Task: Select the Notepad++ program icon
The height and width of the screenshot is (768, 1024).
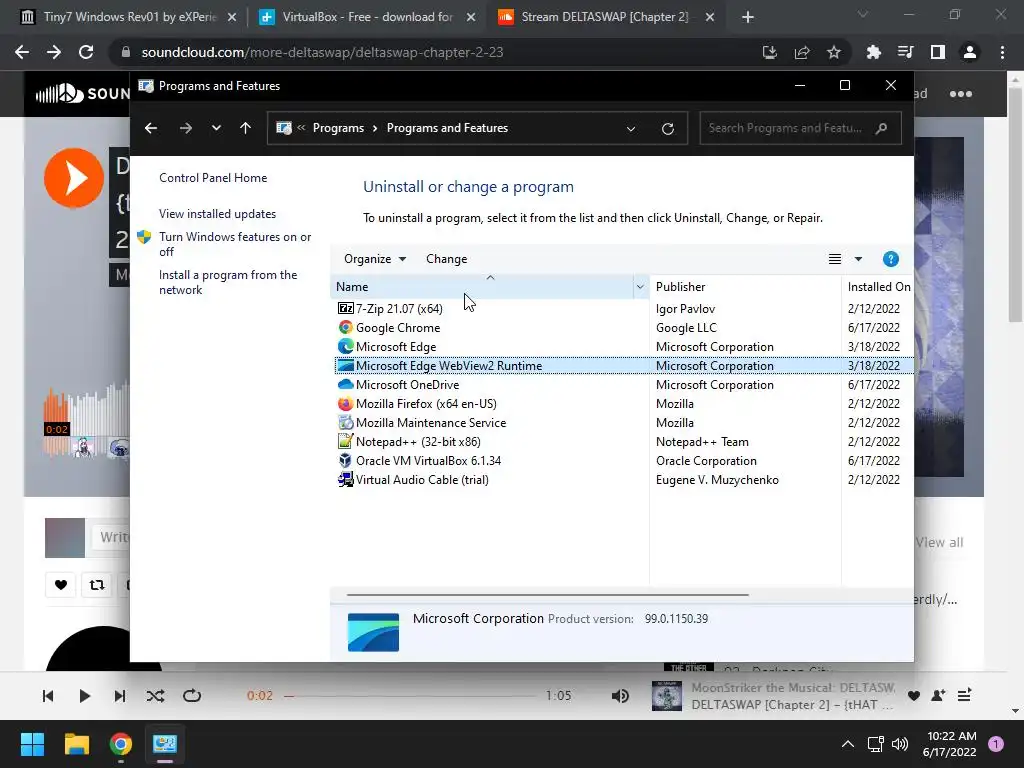Action: point(345,441)
